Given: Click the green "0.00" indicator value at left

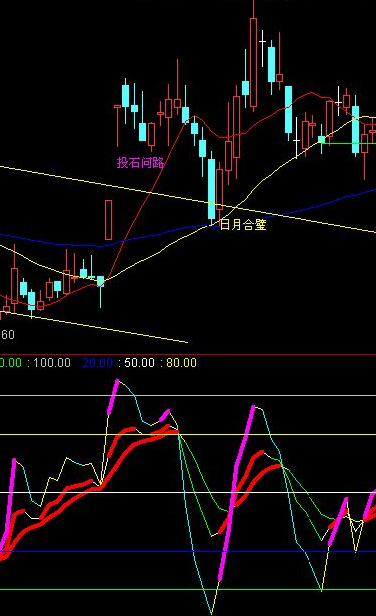Looking at the screenshot, I should coord(11,362).
